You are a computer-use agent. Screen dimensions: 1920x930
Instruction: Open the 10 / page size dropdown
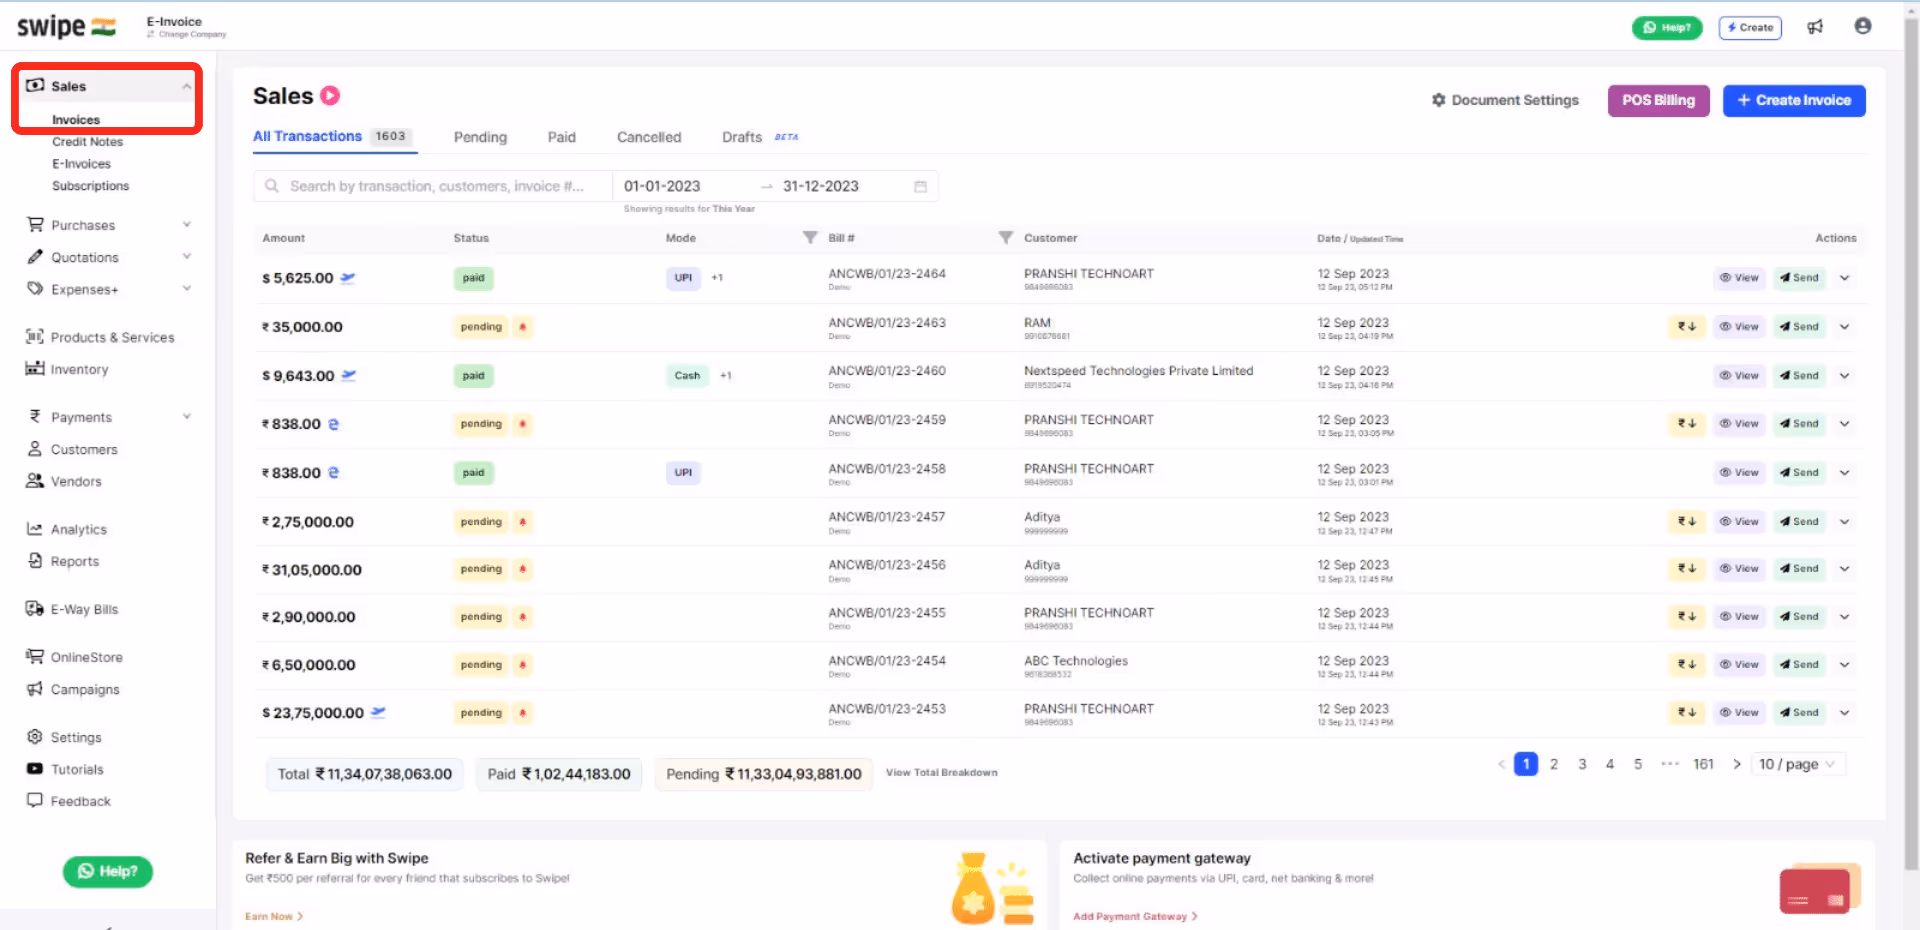tap(1798, 765)
